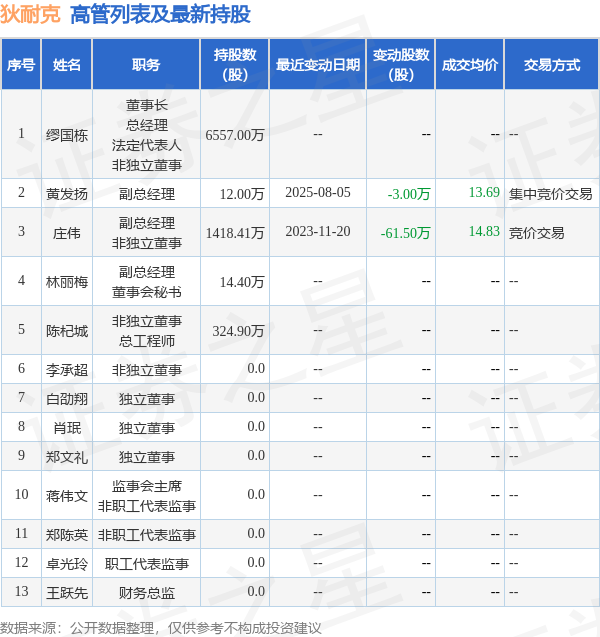Click the 董事会秘书 position text

tap(146, 292)
